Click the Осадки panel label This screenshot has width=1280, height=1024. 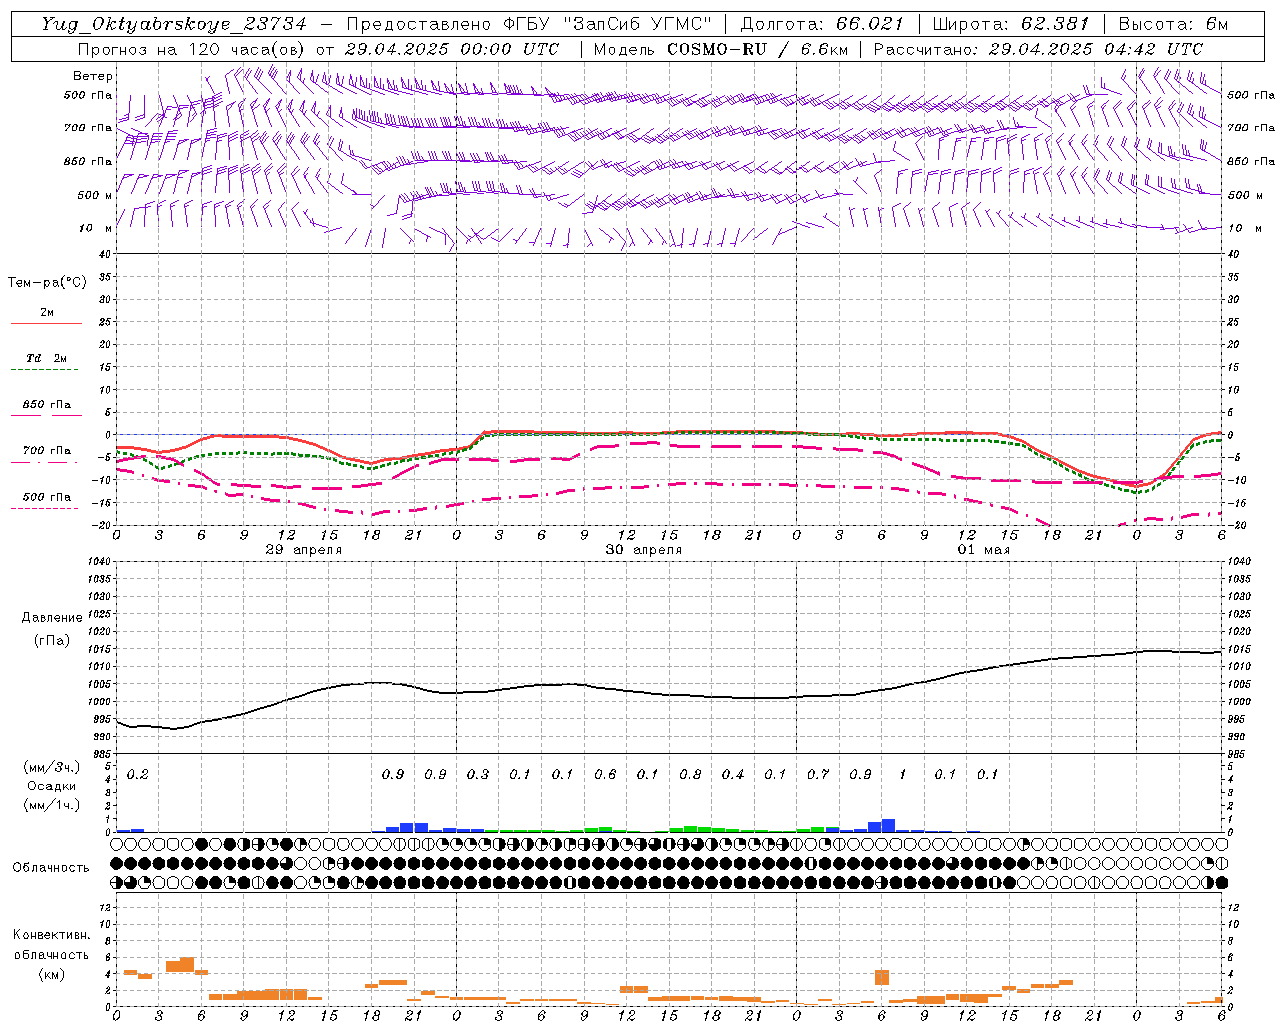52,786
